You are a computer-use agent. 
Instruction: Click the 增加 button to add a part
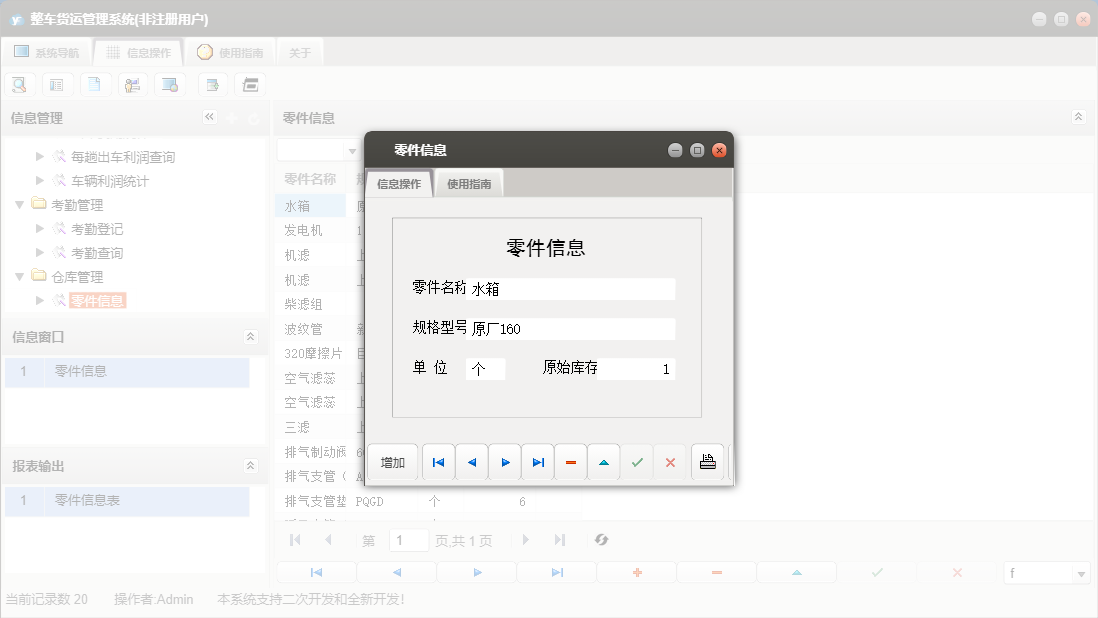click(392, 461)
